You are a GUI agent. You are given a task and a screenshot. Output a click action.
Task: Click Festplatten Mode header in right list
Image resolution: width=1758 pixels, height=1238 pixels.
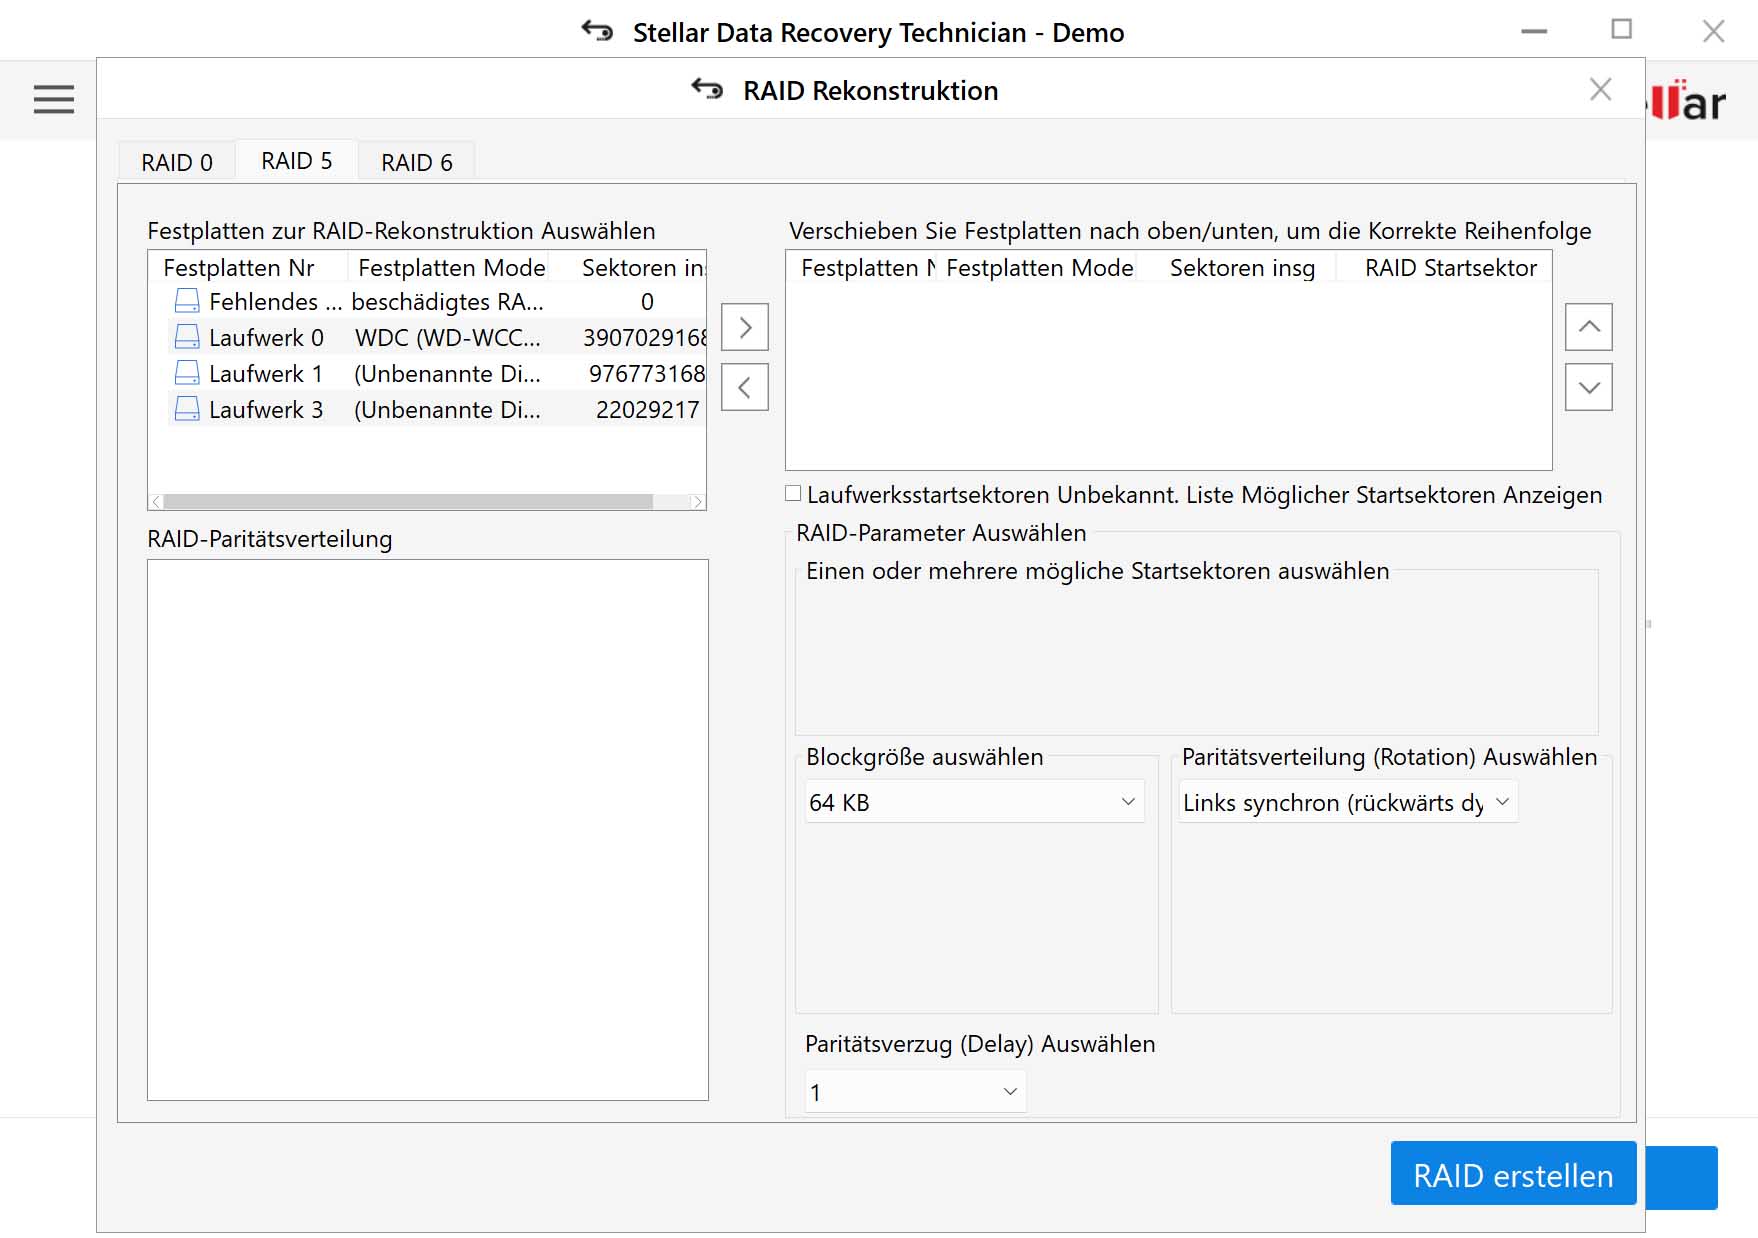[x=1040, y=268]
